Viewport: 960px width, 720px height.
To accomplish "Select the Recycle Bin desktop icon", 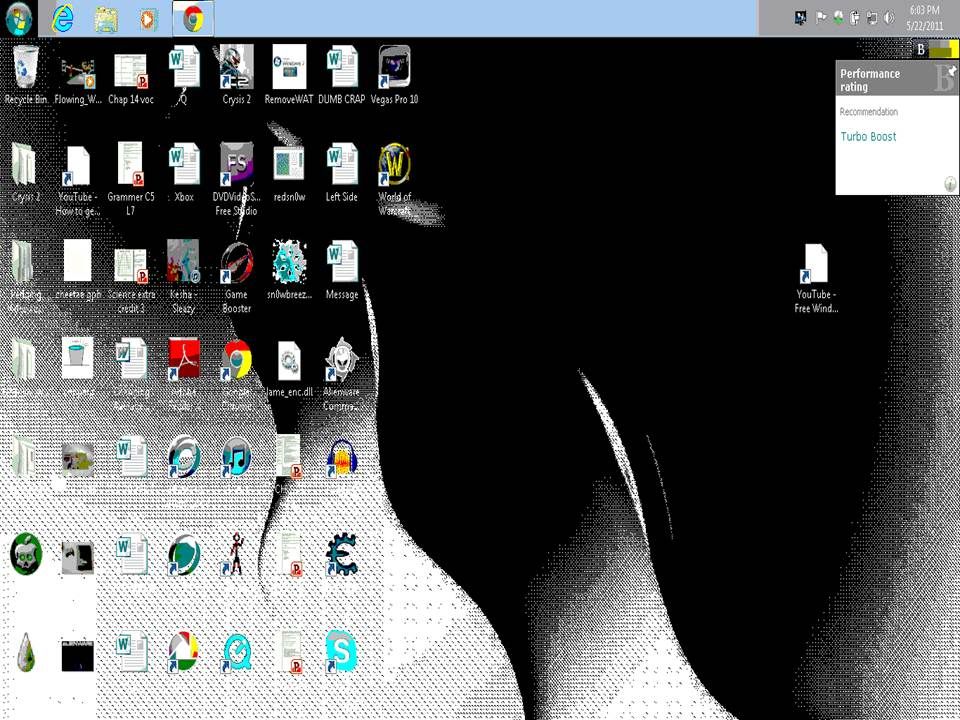I will (26, 69).
